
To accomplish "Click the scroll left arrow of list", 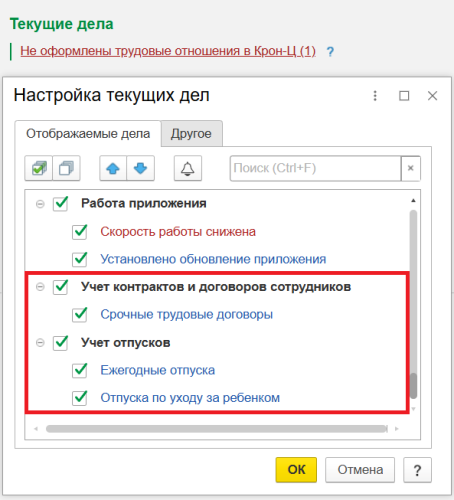I will click(36, 429).
